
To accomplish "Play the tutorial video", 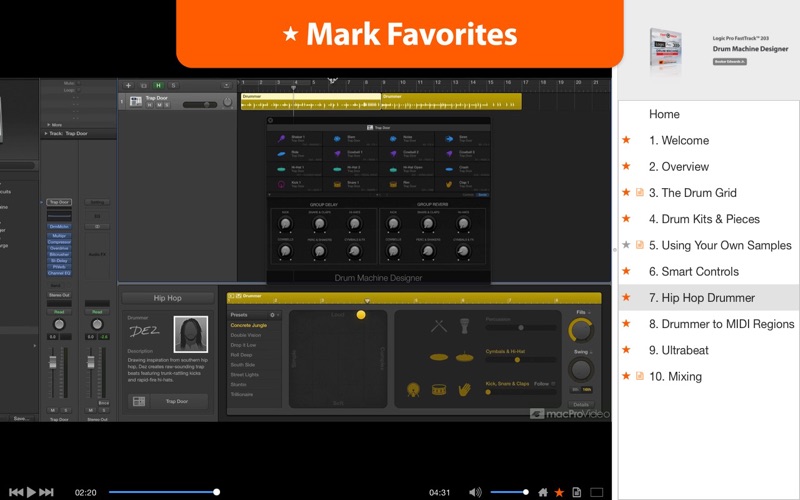I will 31,492.
